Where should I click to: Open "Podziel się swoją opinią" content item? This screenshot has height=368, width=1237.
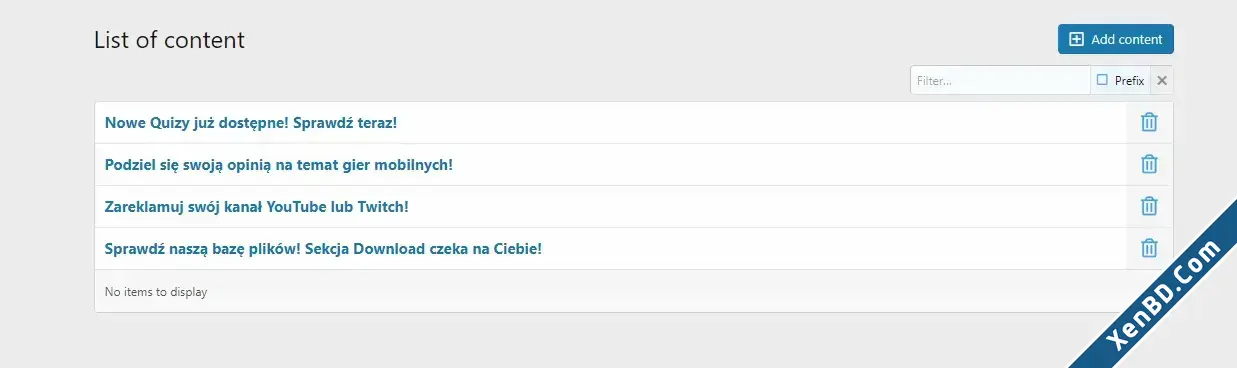pos(279,164)
